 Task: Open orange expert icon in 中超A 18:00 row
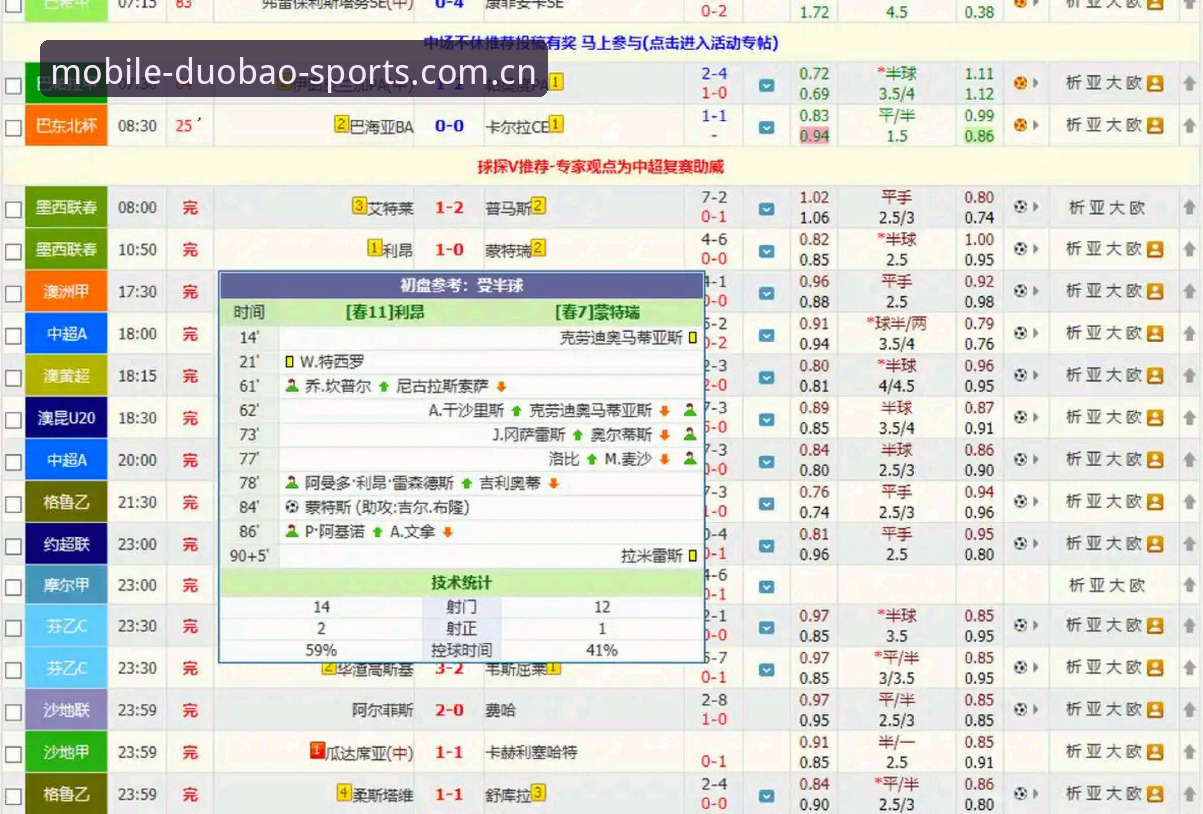tap(1156, 333)
